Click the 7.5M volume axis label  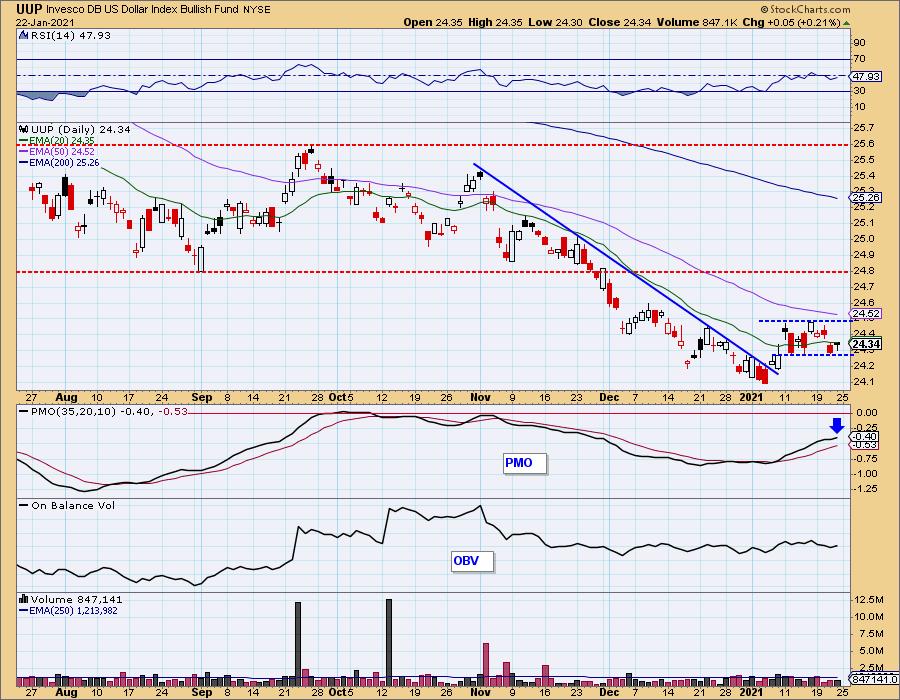[871, 633]
